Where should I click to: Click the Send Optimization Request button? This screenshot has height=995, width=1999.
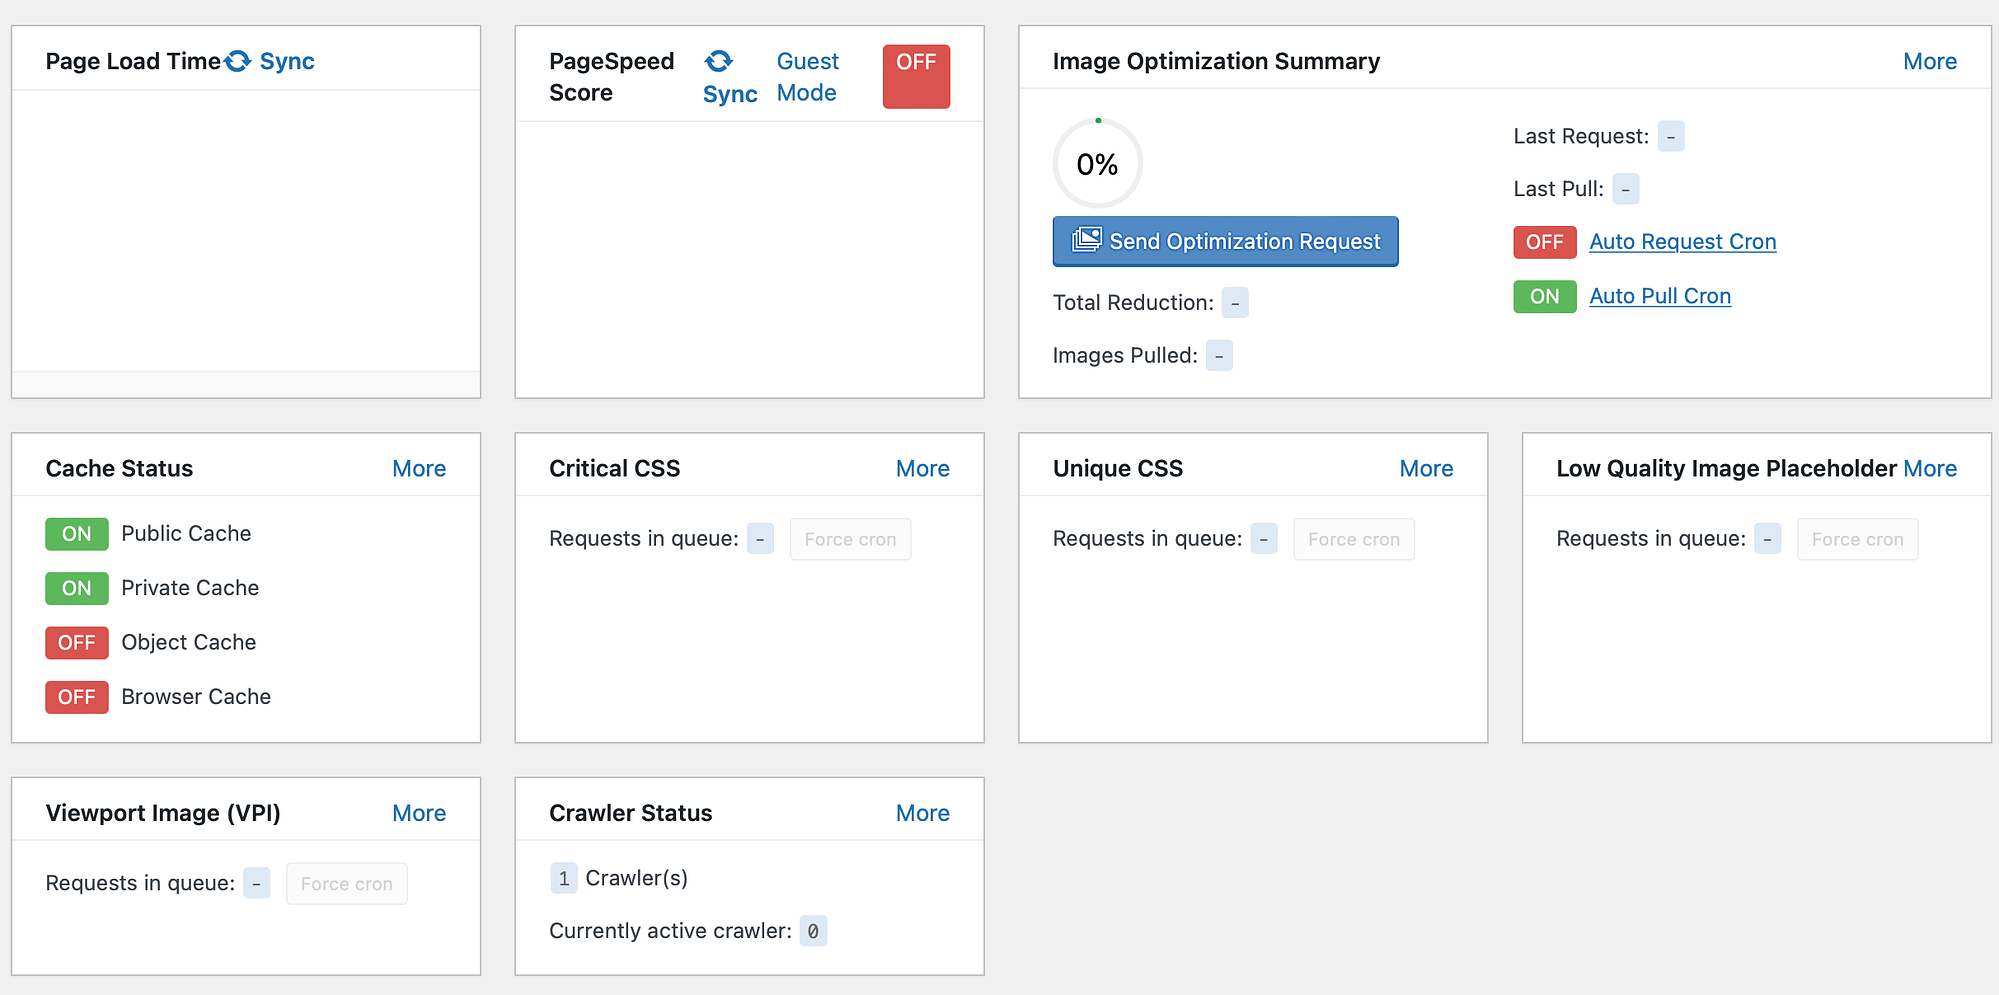[1225, 241]
